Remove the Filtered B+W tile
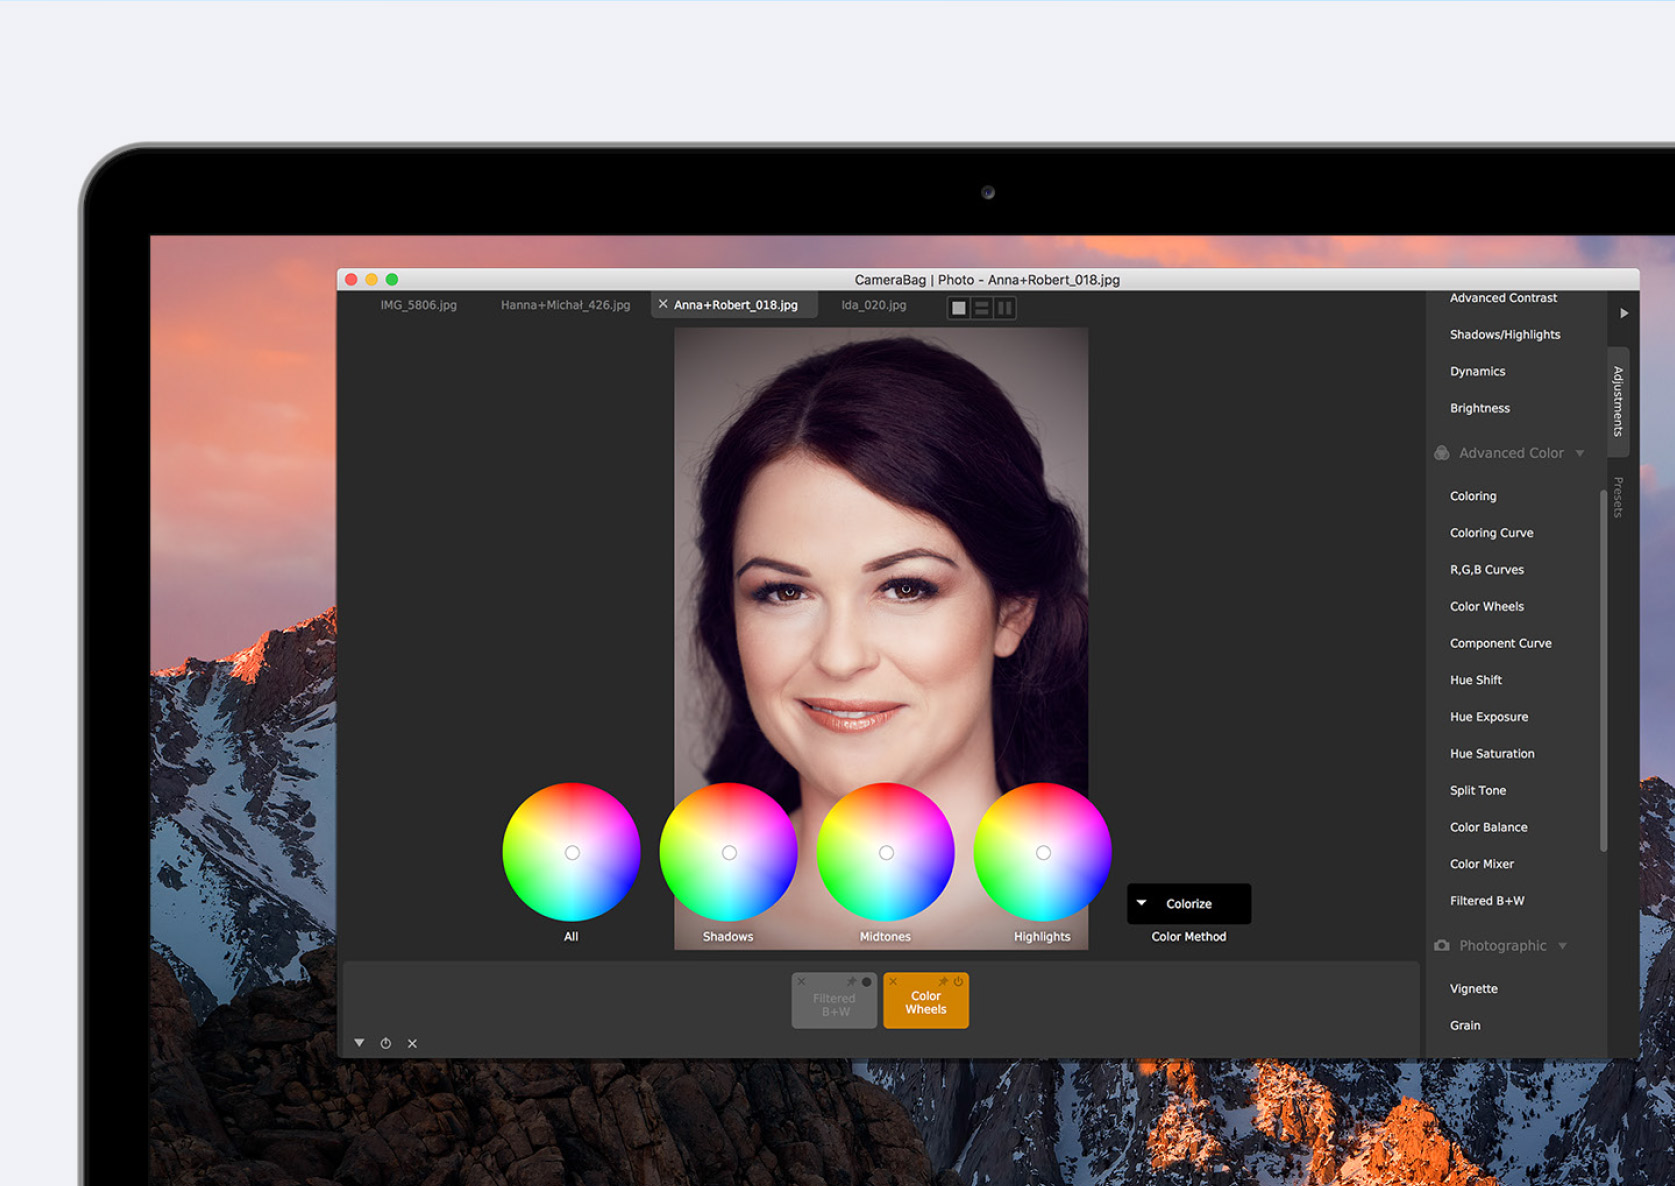Image resolution: width=1675 pixels, height=1186 pixels. [x=801, y=982]
